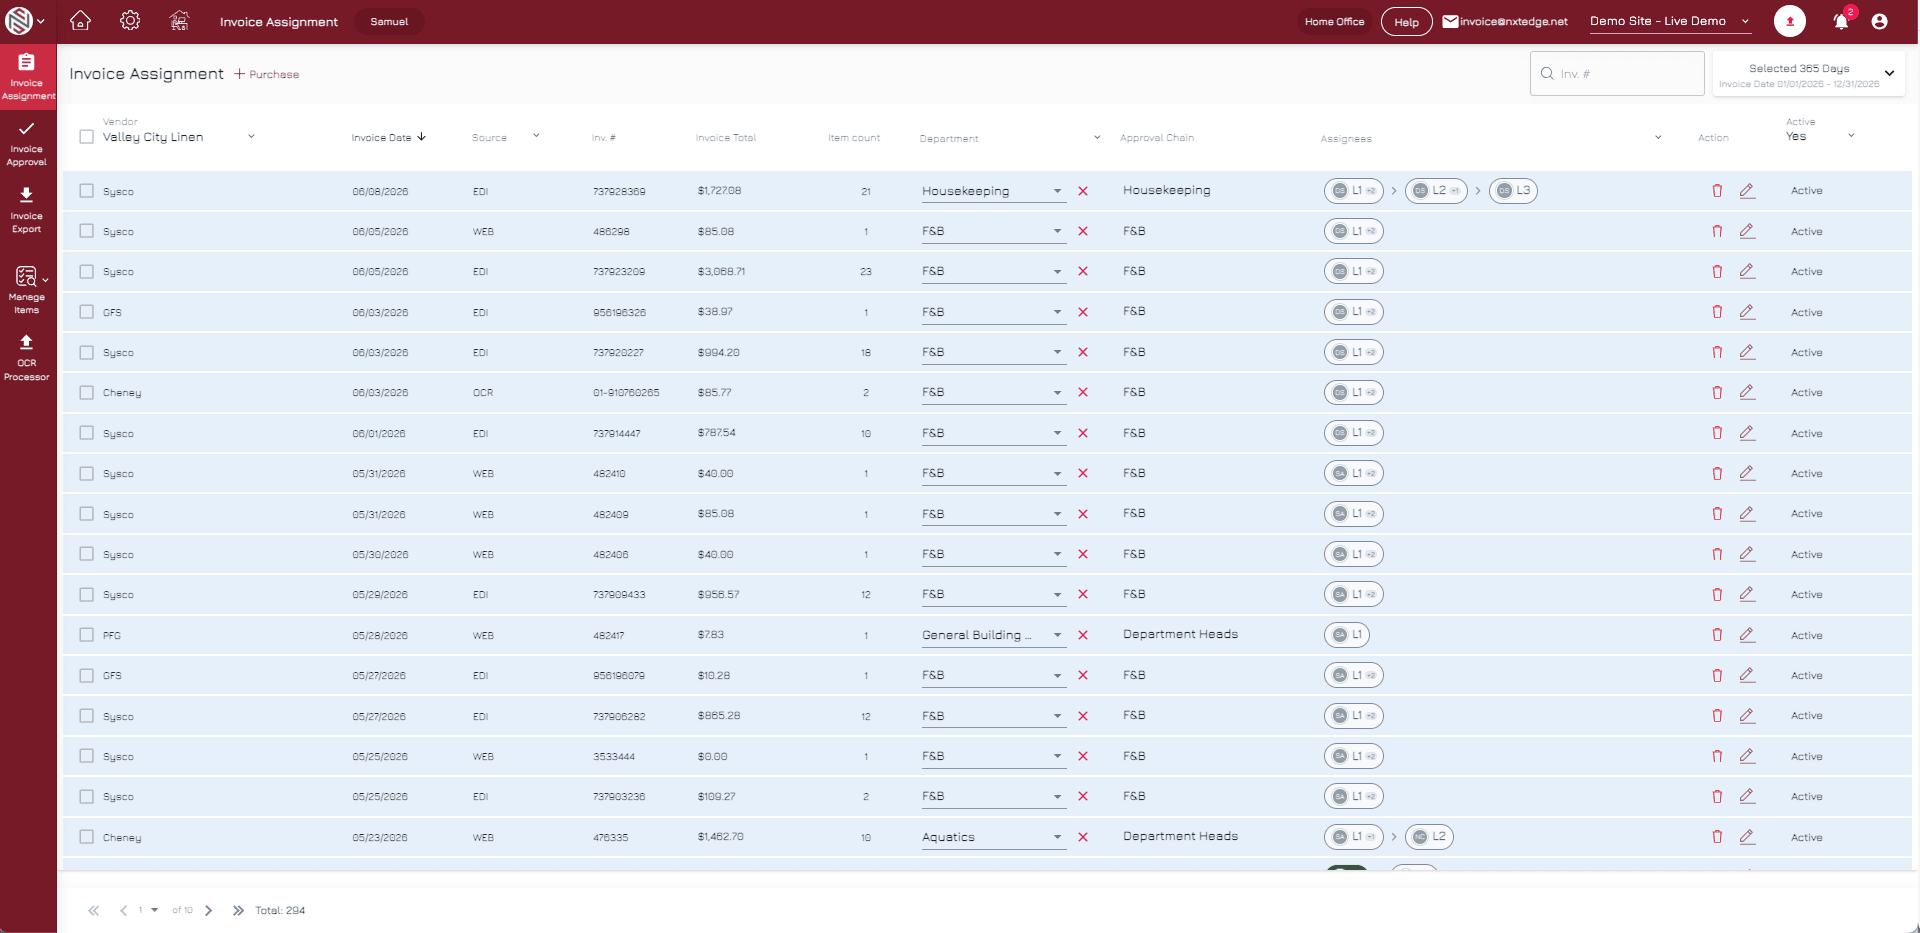The height and width of the screenshot is (933, 1920).
Task: Open user account profile icon
Action: [1879, 21]
